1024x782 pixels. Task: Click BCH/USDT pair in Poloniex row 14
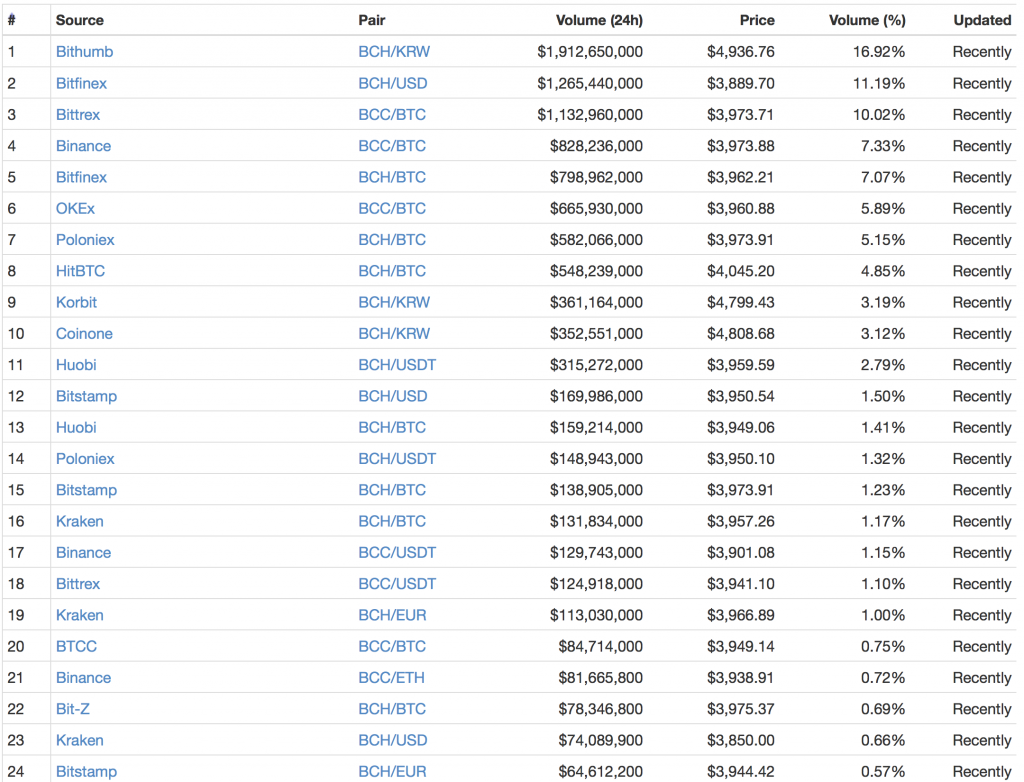point(397,459)
